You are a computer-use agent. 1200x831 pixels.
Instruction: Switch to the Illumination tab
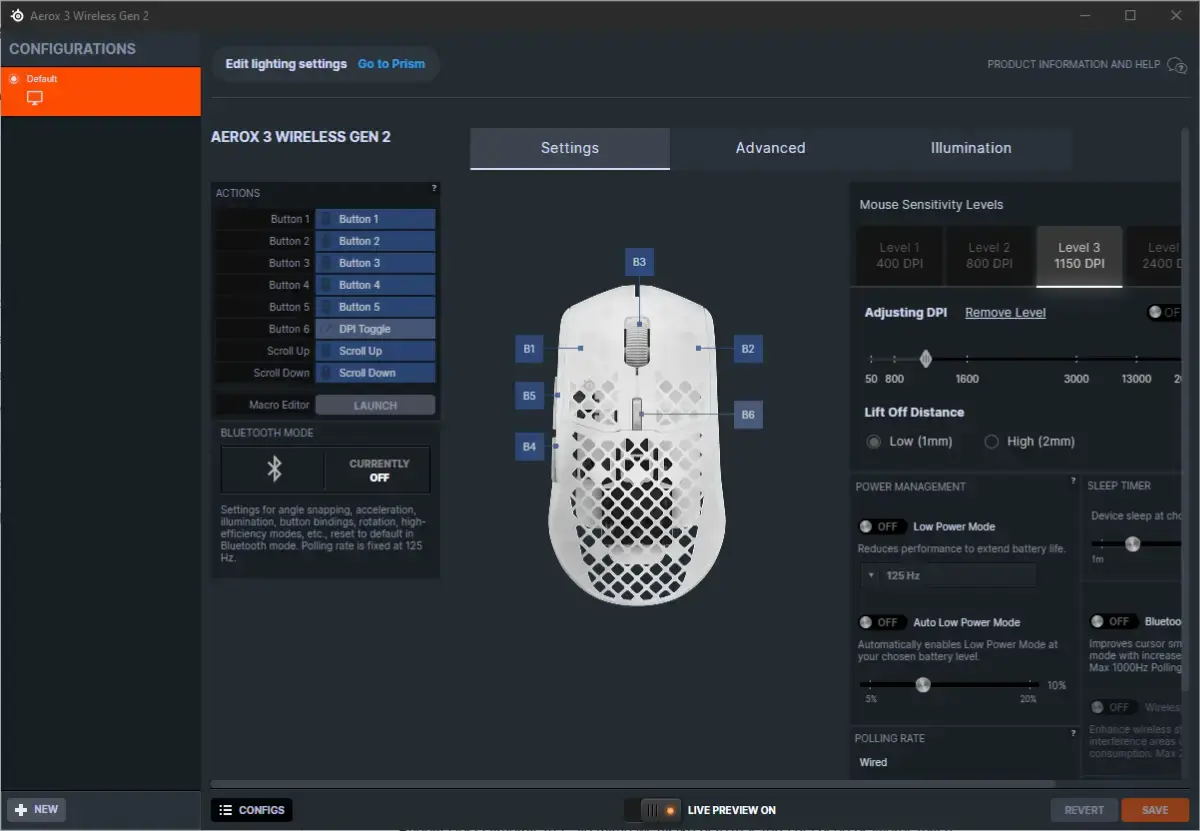[971, 148]
